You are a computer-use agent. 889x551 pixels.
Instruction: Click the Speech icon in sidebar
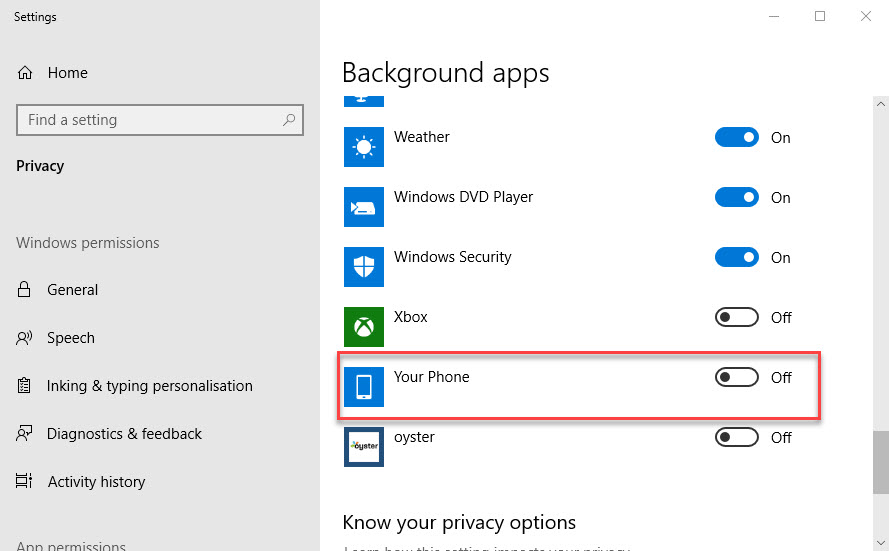[x=24, y=338]
